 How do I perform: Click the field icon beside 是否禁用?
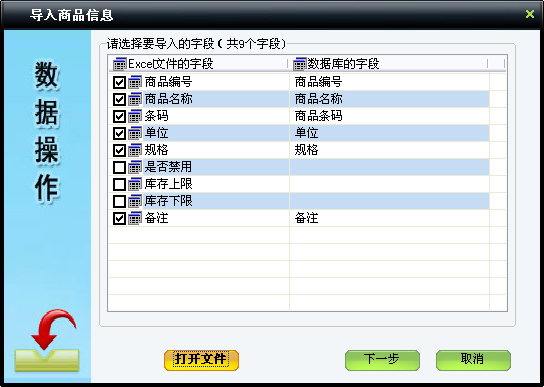coord(135,167)
